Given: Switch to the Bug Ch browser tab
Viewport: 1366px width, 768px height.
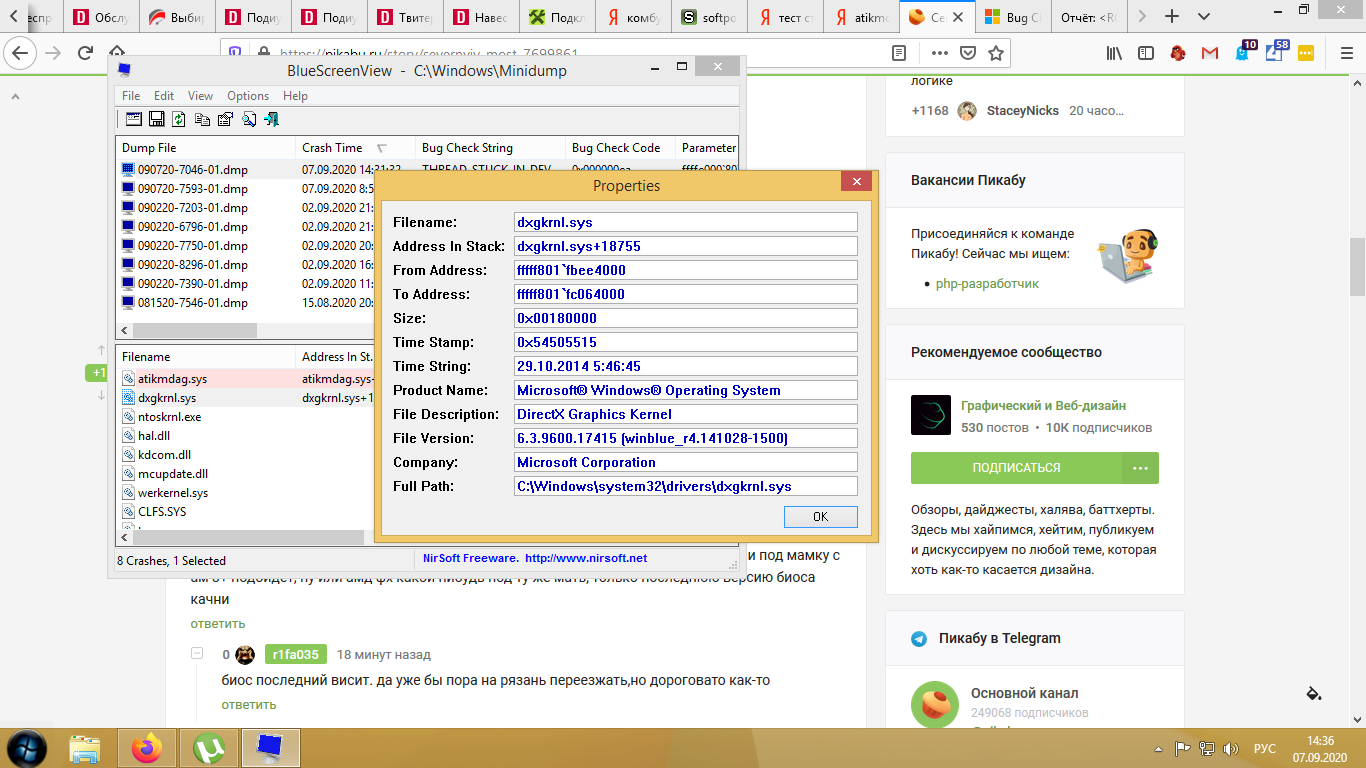Looking at the screenshot, I should point(1013,17).
